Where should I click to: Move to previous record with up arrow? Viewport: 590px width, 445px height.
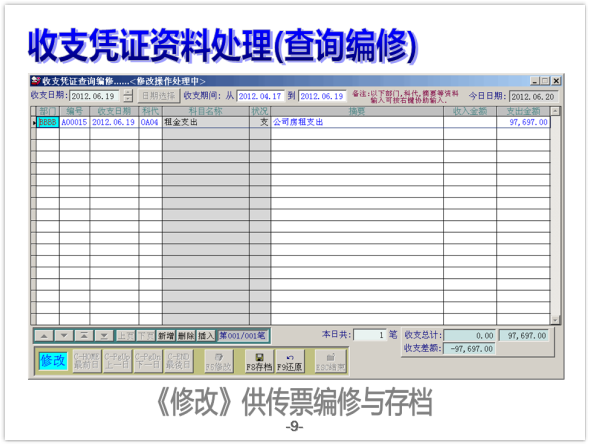(44, 336)
